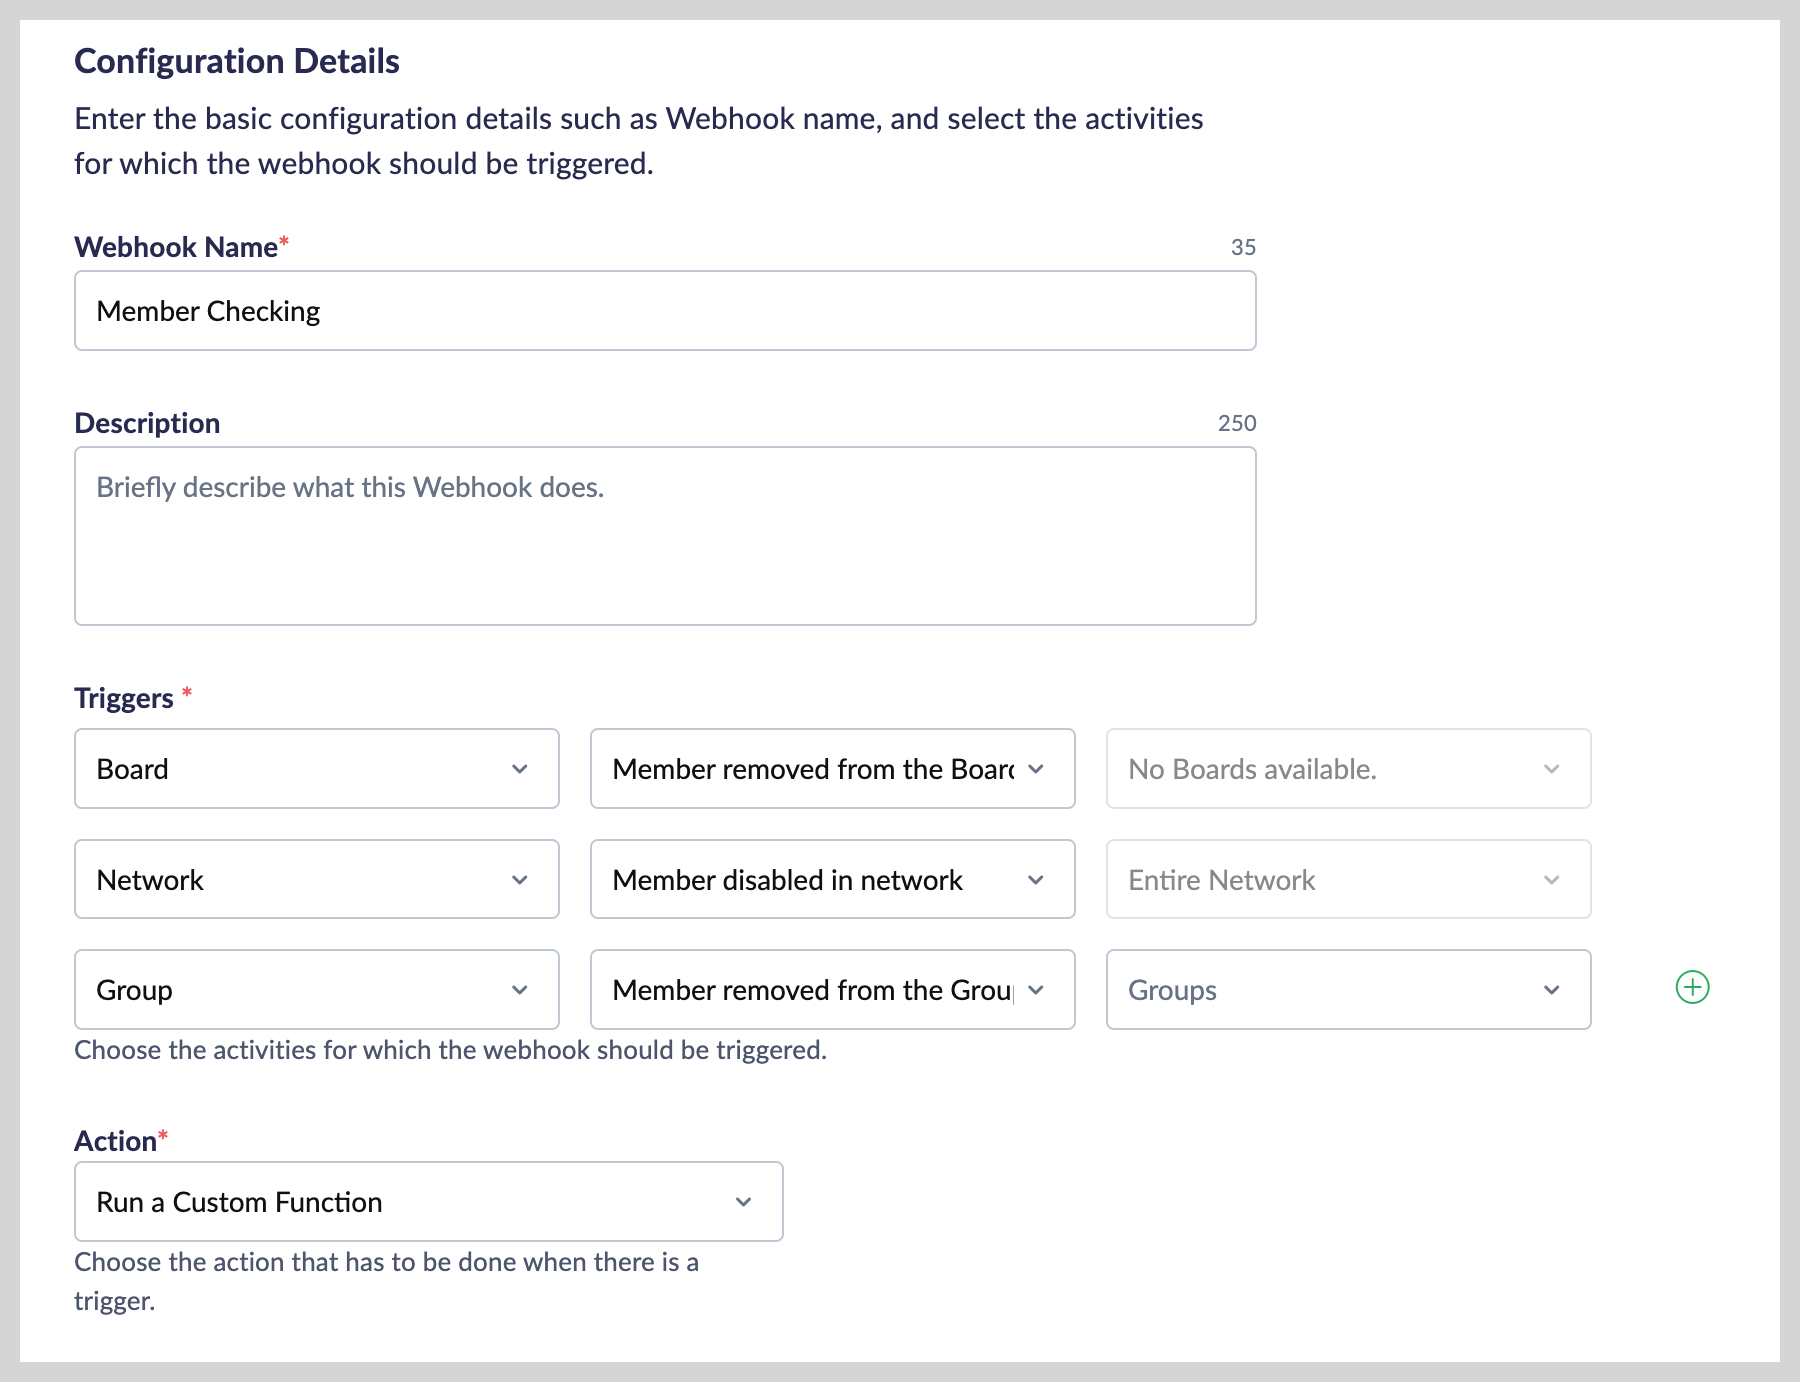Click chevron arrow in Network dropdown

[x=520, y=880]
